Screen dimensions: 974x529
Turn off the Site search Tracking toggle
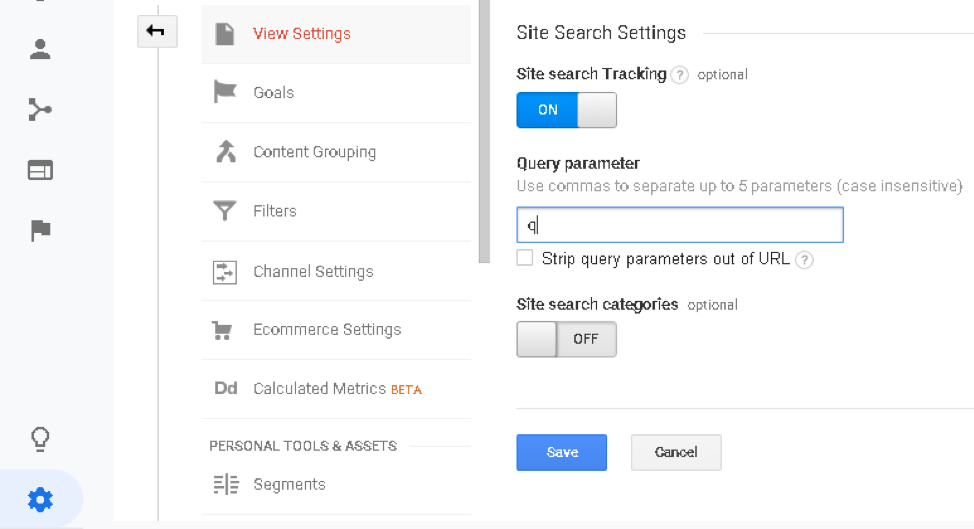567,110
